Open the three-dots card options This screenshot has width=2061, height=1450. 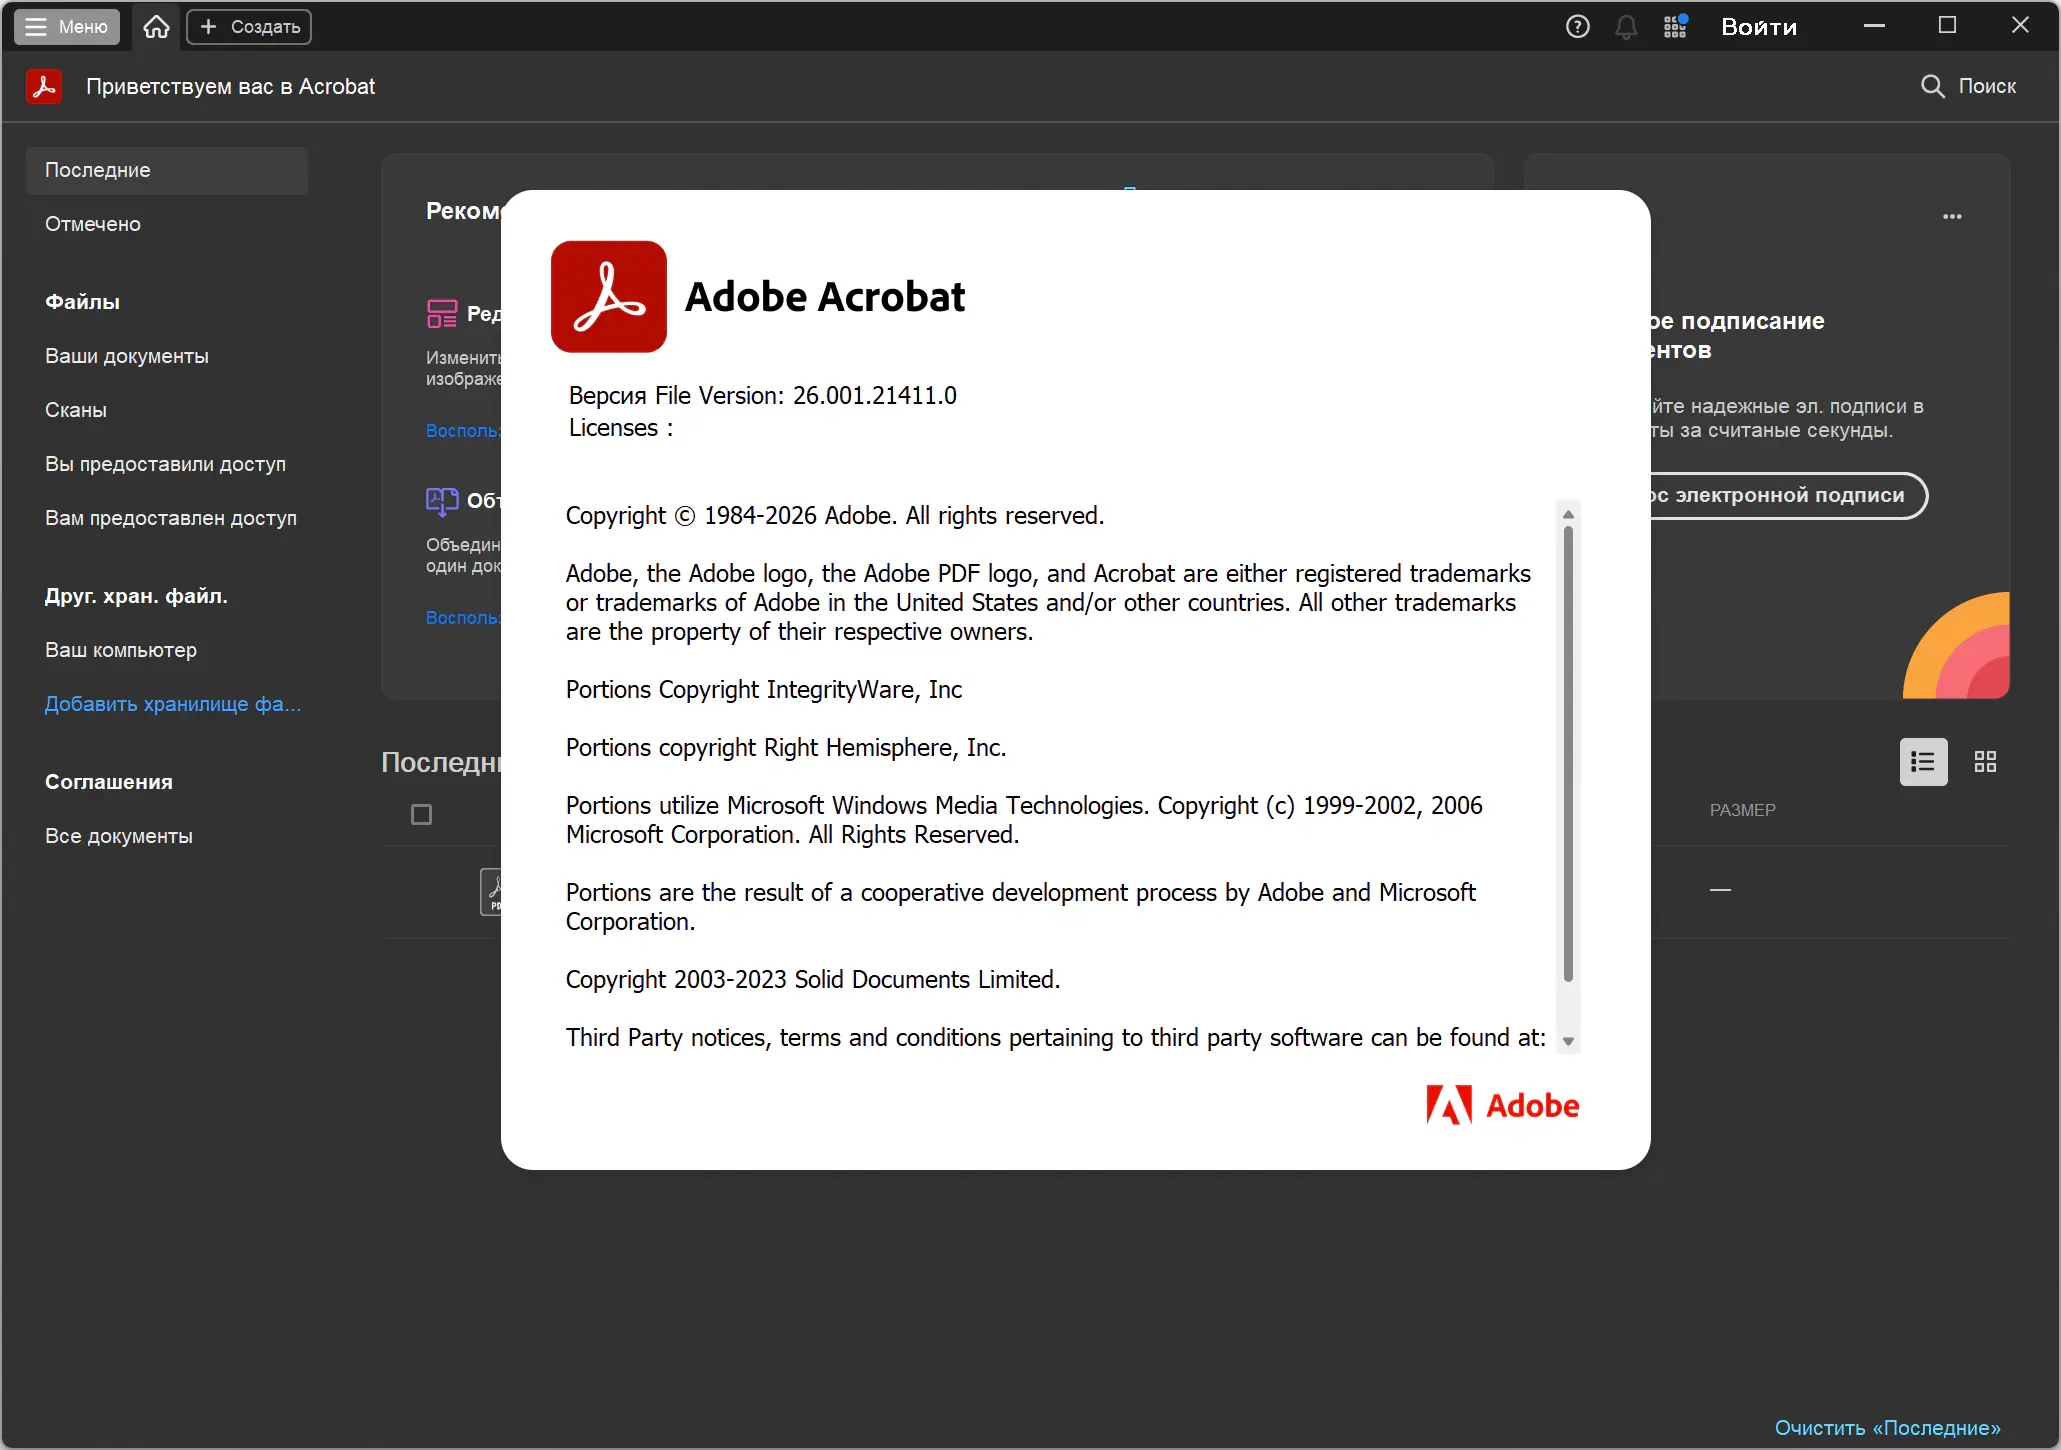(1952, 216)
